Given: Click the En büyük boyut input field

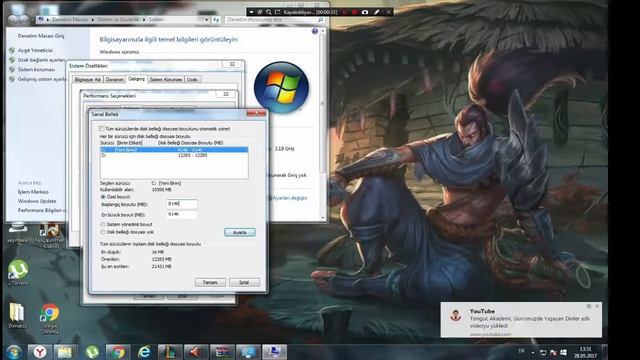Looking at the screenshot, I should coord(182,214).
